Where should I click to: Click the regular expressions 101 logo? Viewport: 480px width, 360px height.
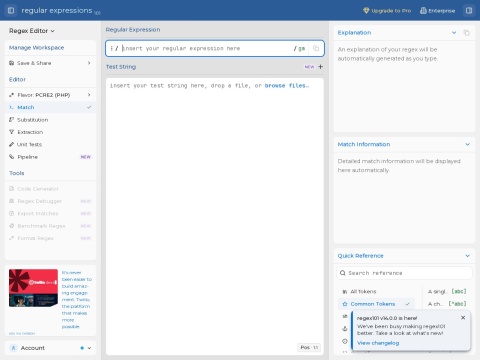61,11
